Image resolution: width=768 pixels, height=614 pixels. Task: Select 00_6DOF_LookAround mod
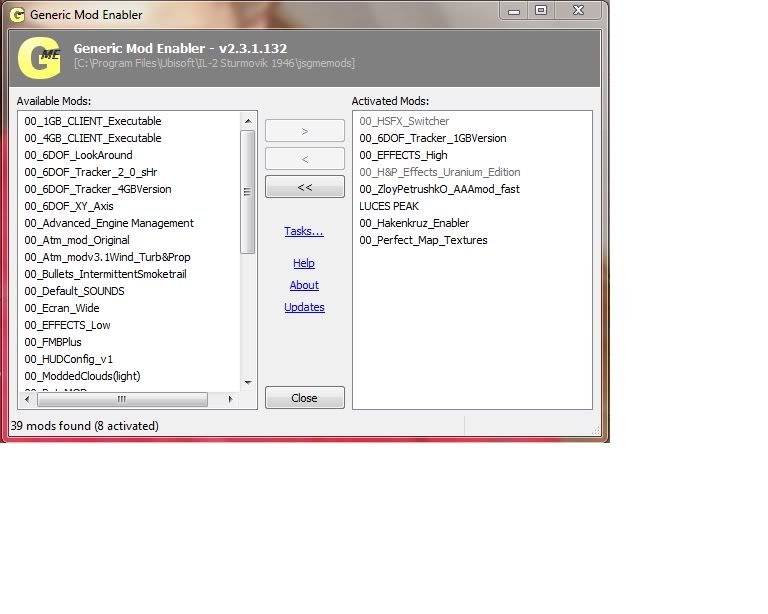point(78,155)
